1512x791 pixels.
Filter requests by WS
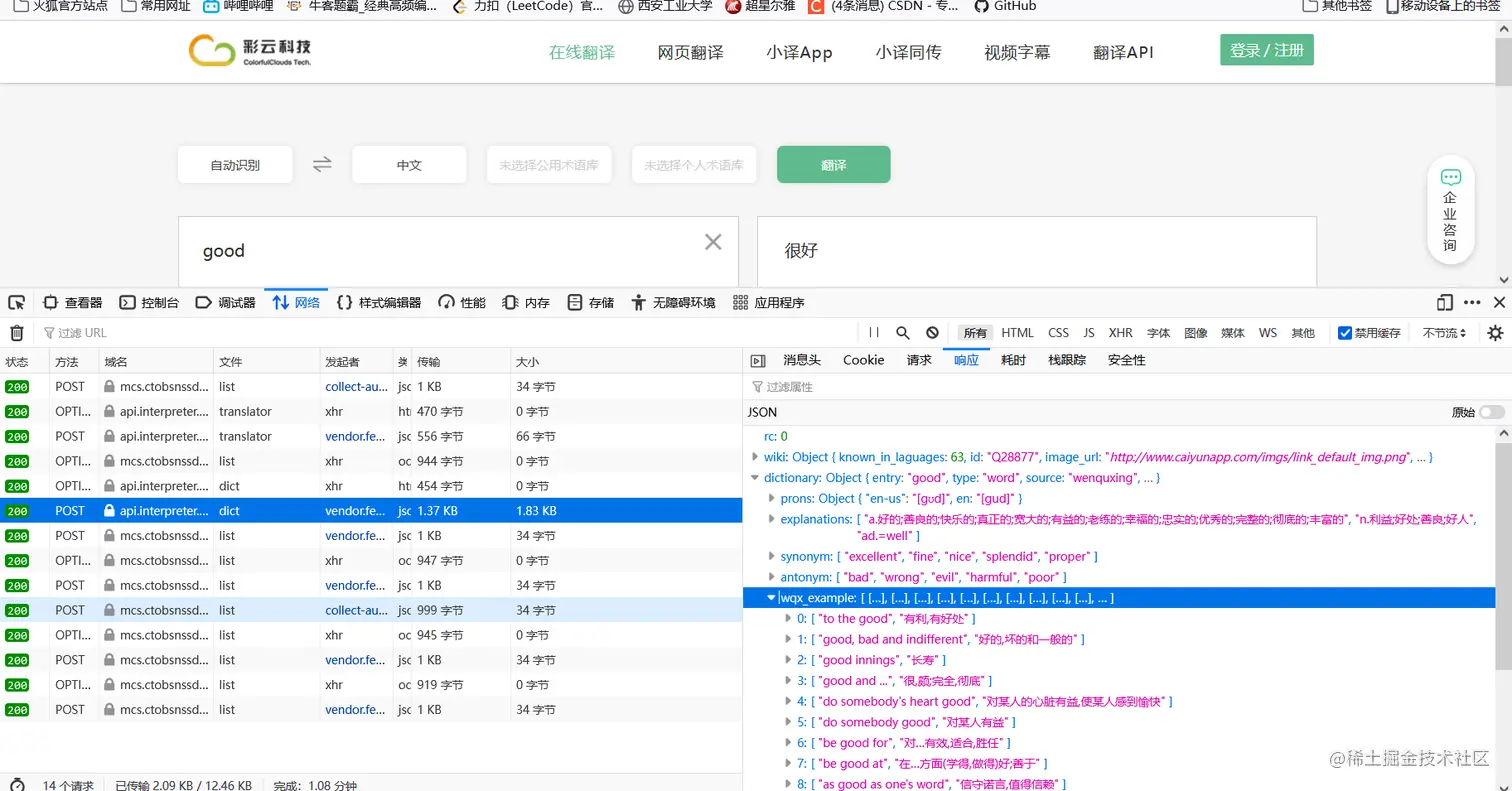click(1268, 333)
